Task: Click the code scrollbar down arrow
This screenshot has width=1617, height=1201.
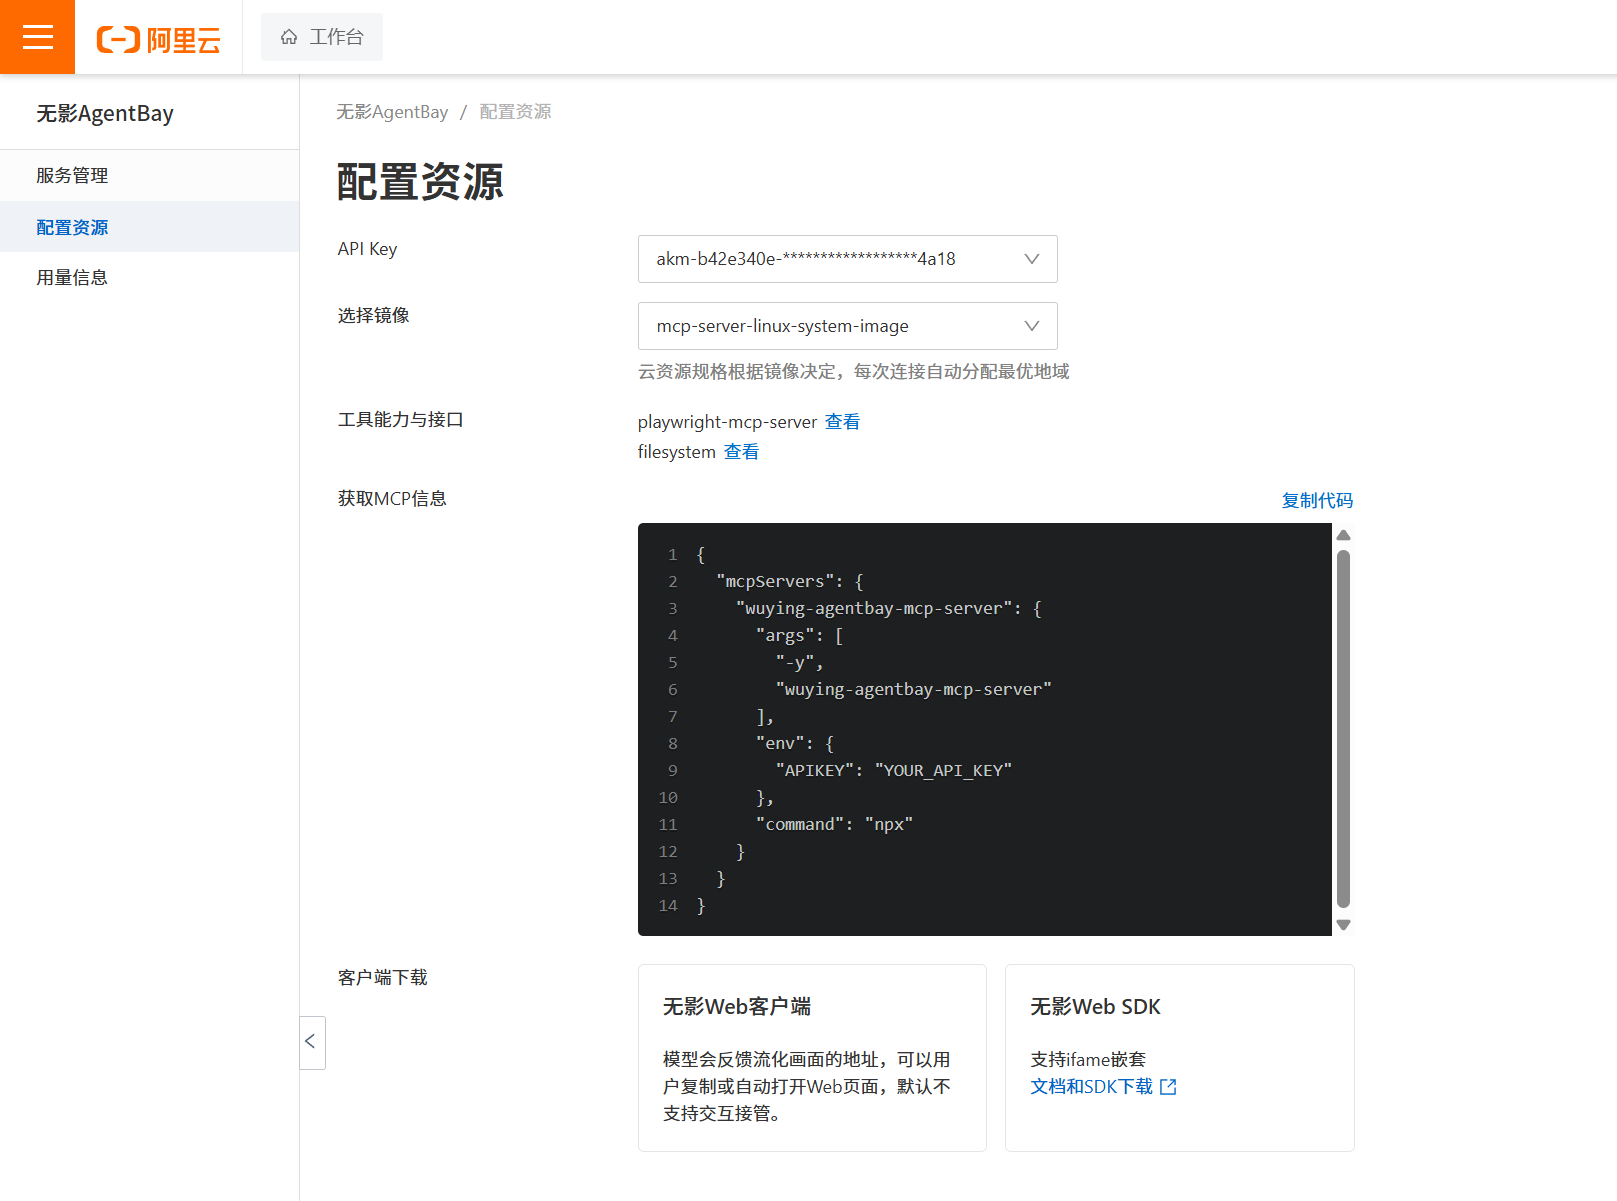Action: point(1343,925)
